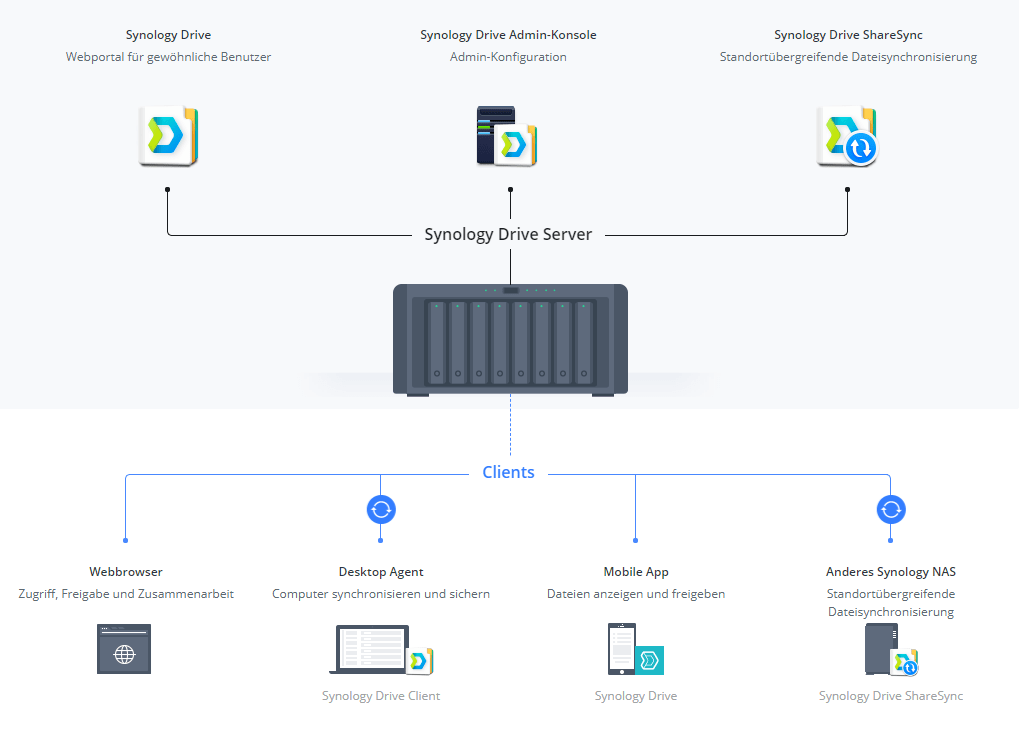Click the Synology Drive ShareSync icon at top

(847, 136)
